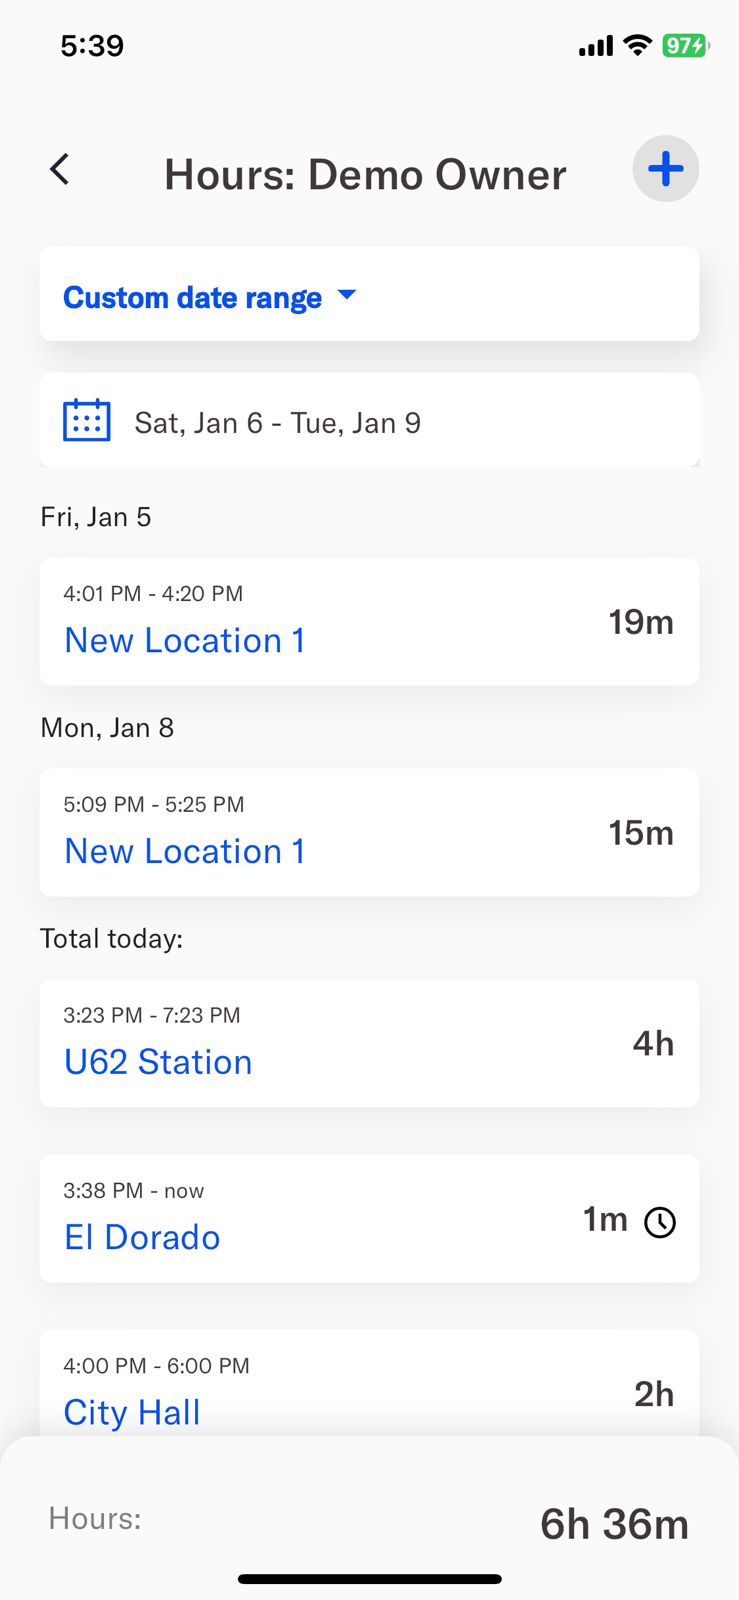Tap the 15m duration on Mon entry

[641, 833]
